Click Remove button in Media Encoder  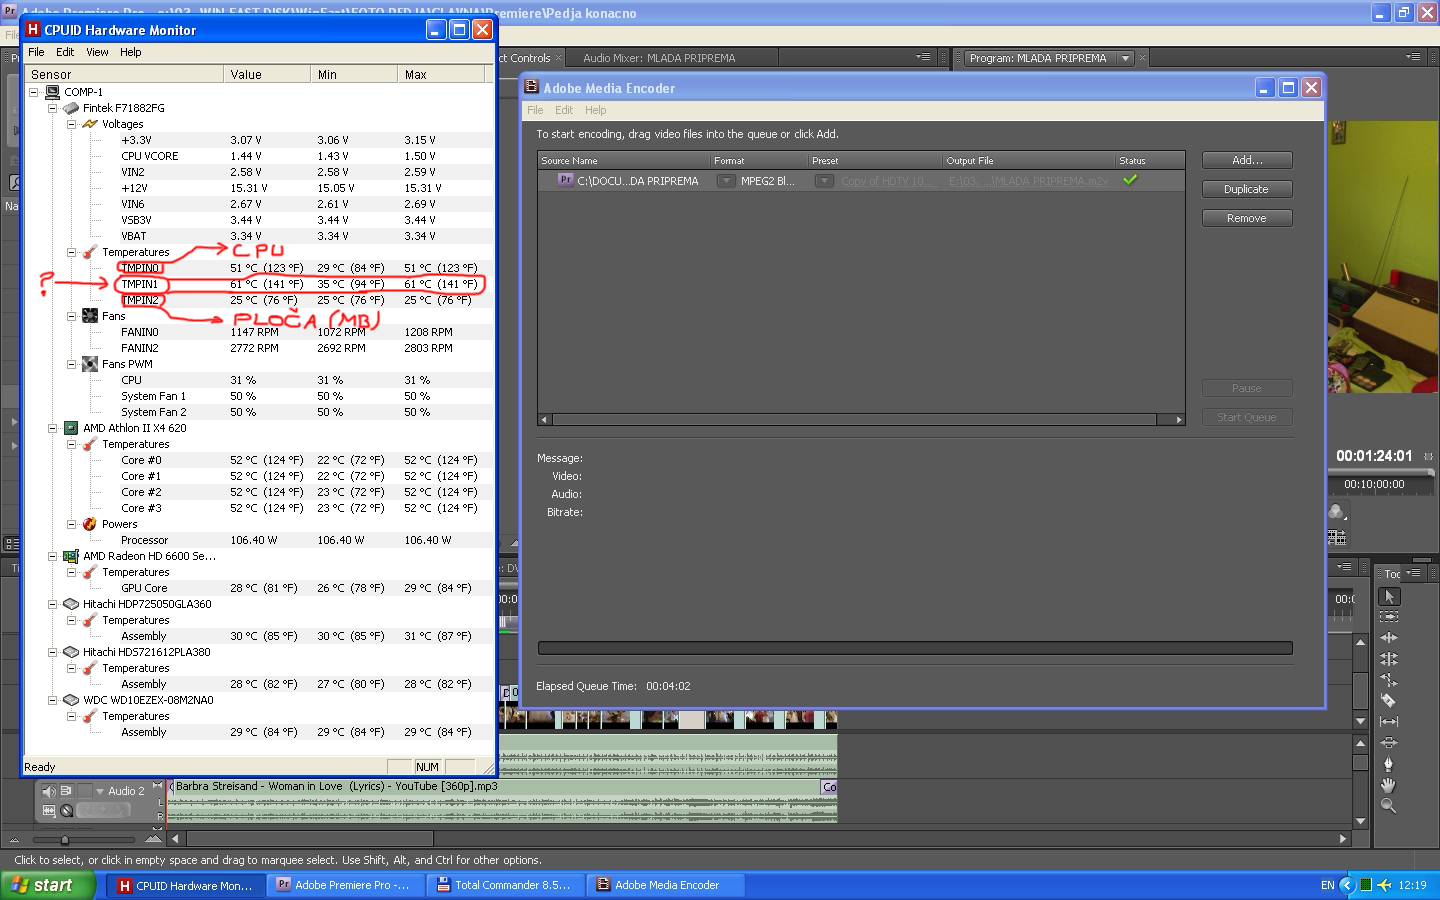(x=1247, y=218)
